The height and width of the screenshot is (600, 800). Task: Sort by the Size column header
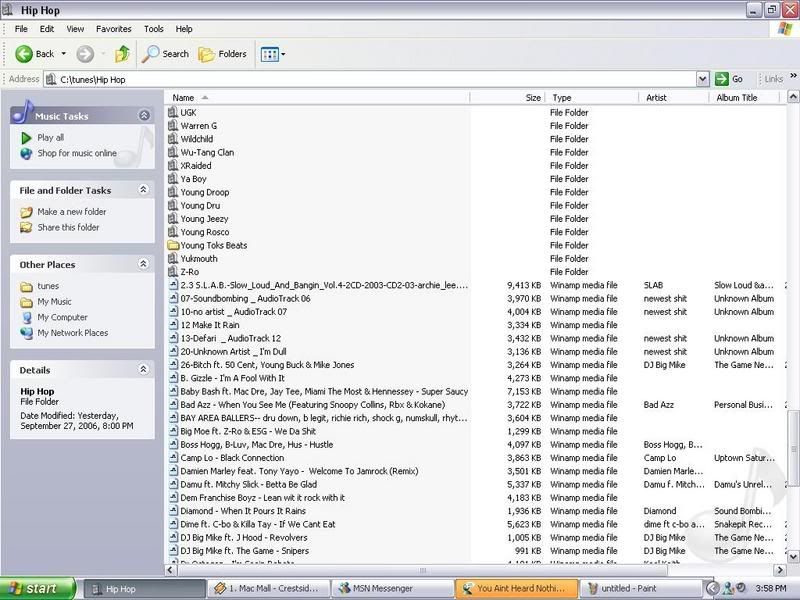click(x=507, y=97)
